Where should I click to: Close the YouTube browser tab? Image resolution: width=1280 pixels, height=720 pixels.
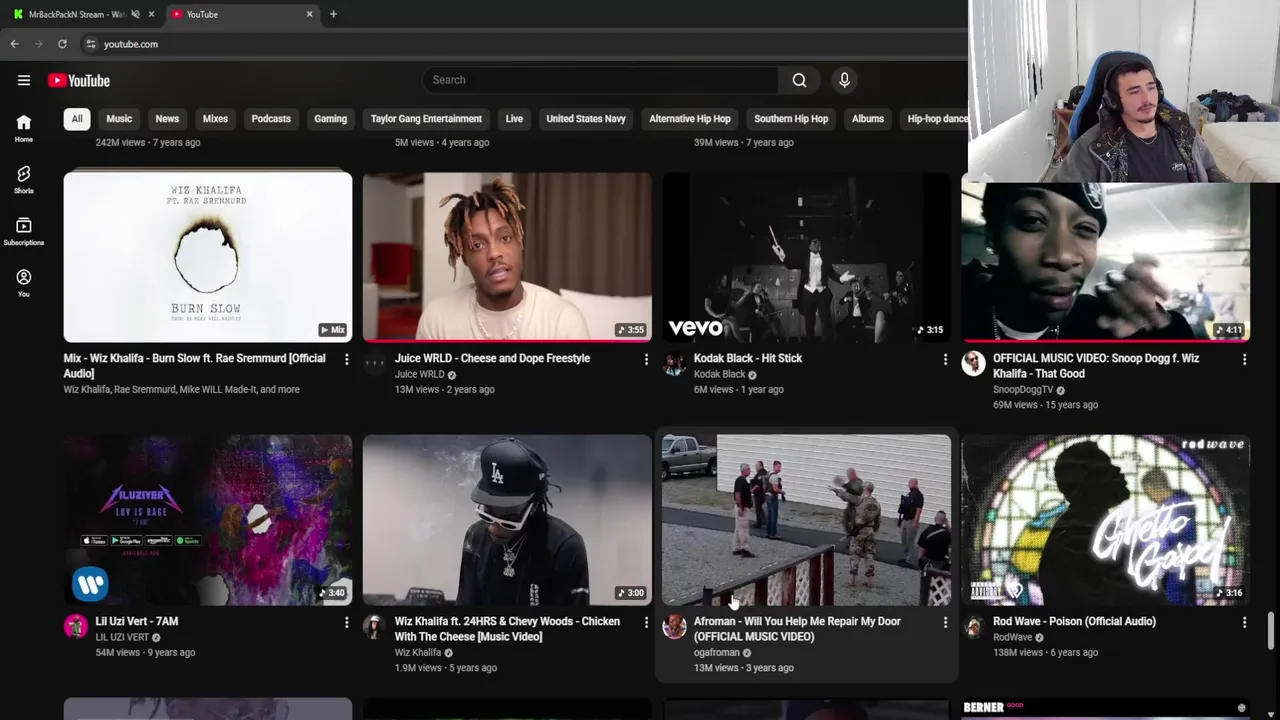coord(309,14)
